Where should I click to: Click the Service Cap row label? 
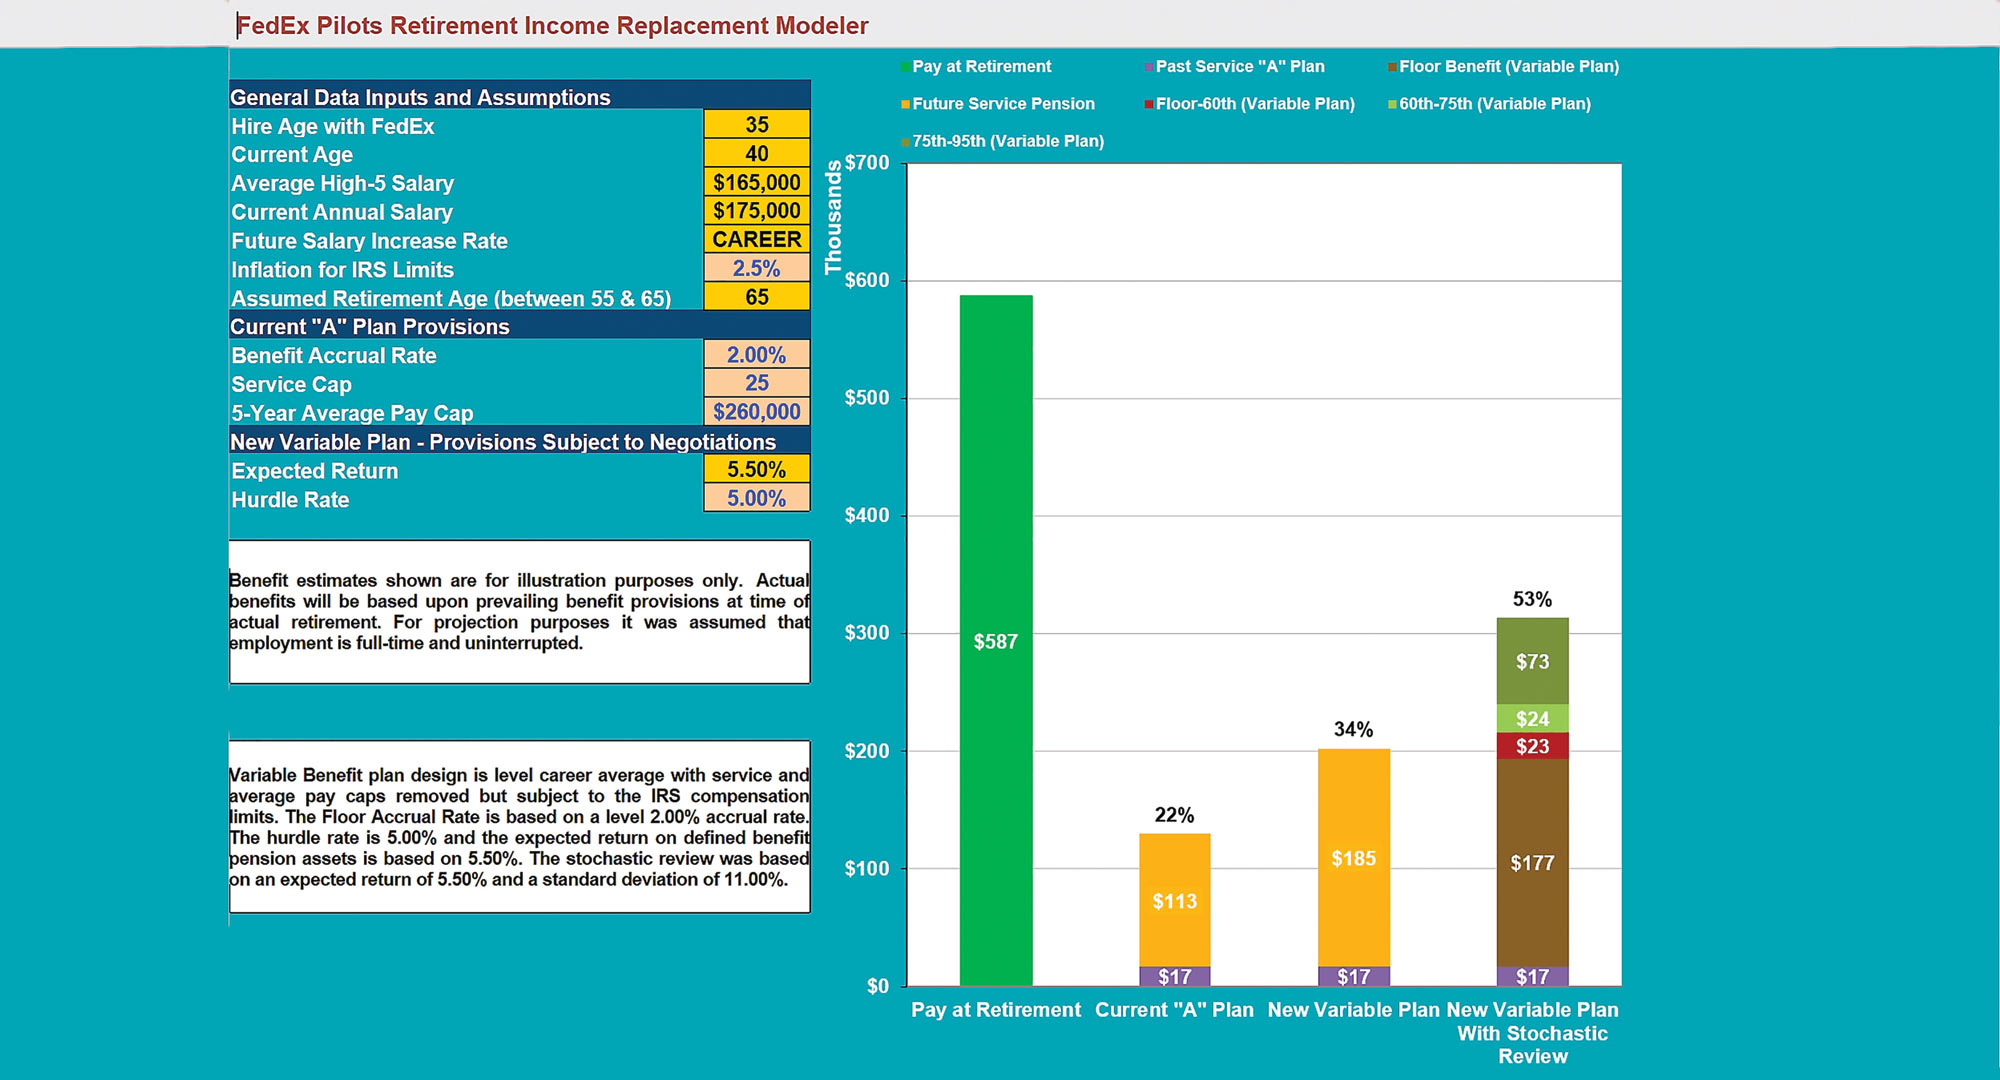[x=291, y=384]
